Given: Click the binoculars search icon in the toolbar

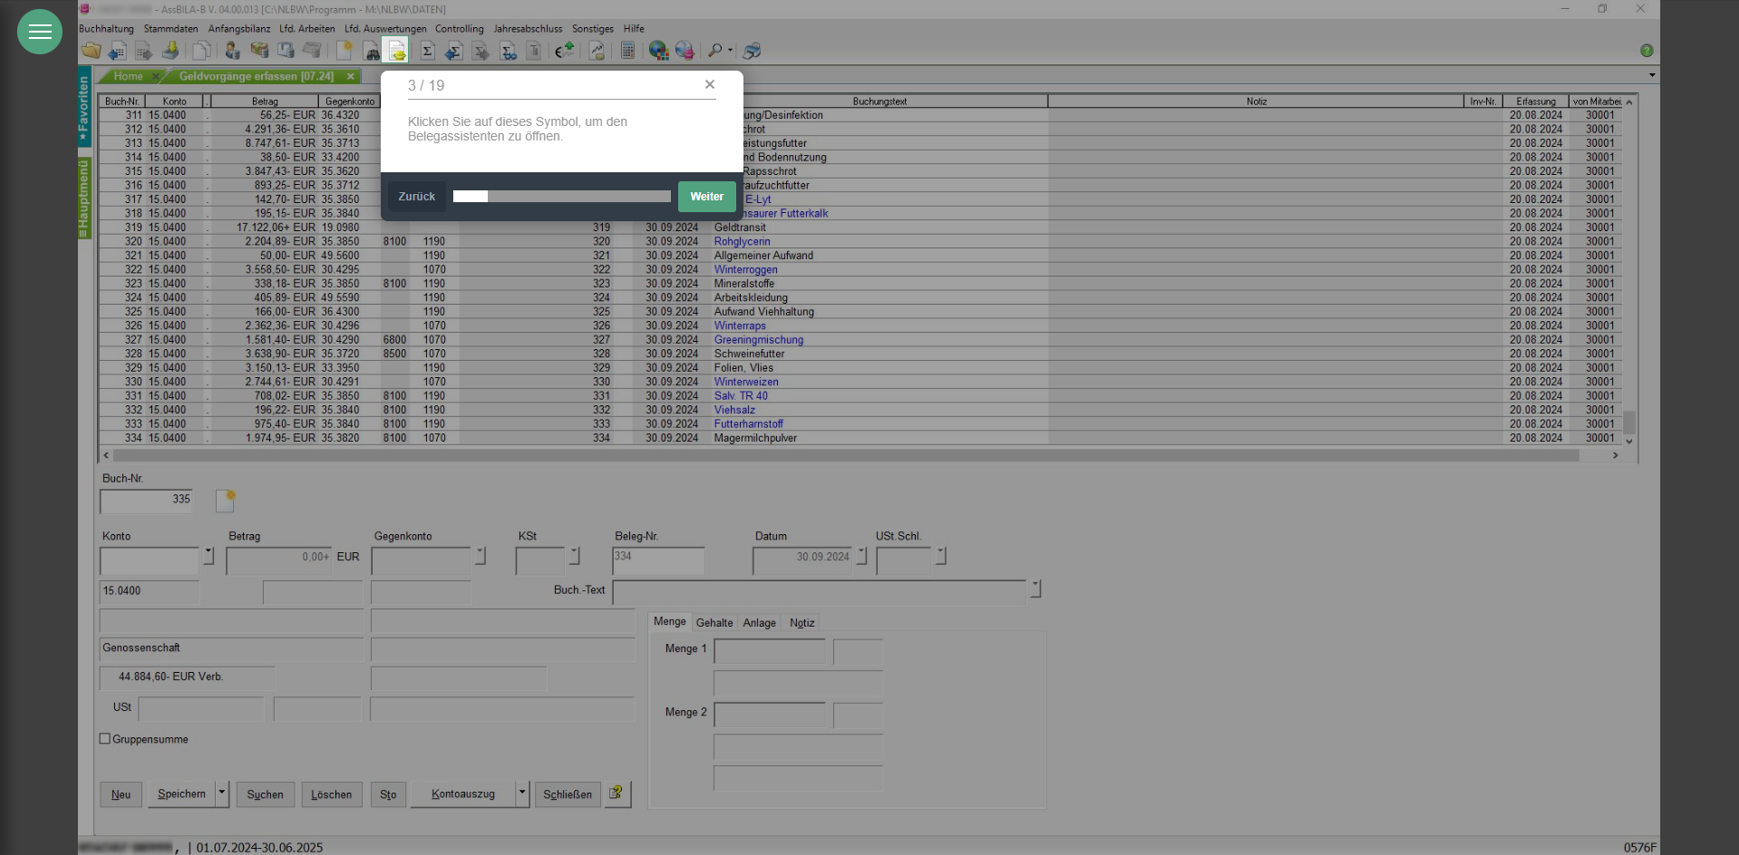Looking at the screenshot, I should [371, 50].
